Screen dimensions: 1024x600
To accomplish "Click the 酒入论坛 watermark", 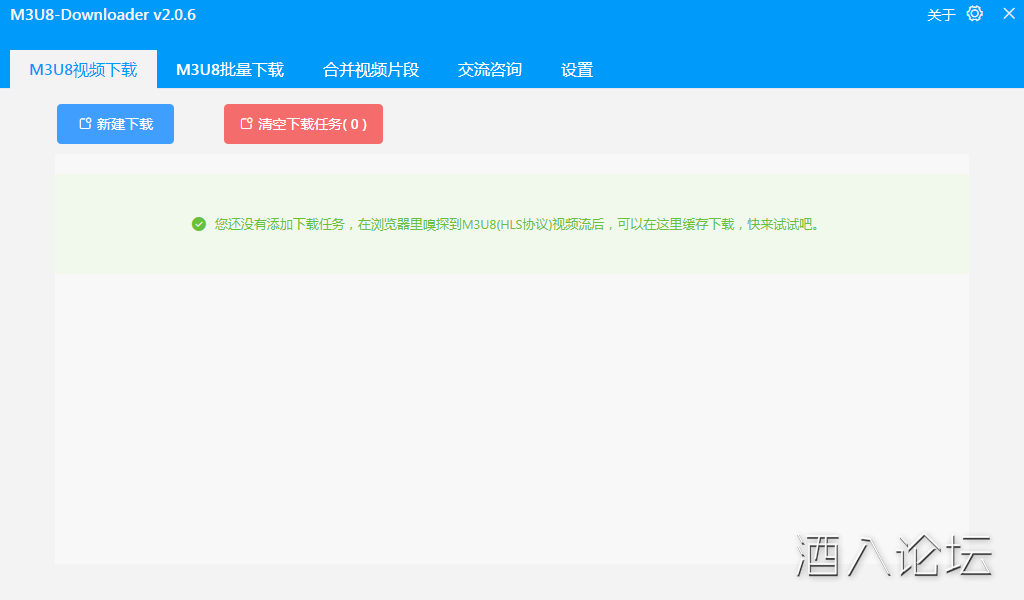I will coord(893,555).
